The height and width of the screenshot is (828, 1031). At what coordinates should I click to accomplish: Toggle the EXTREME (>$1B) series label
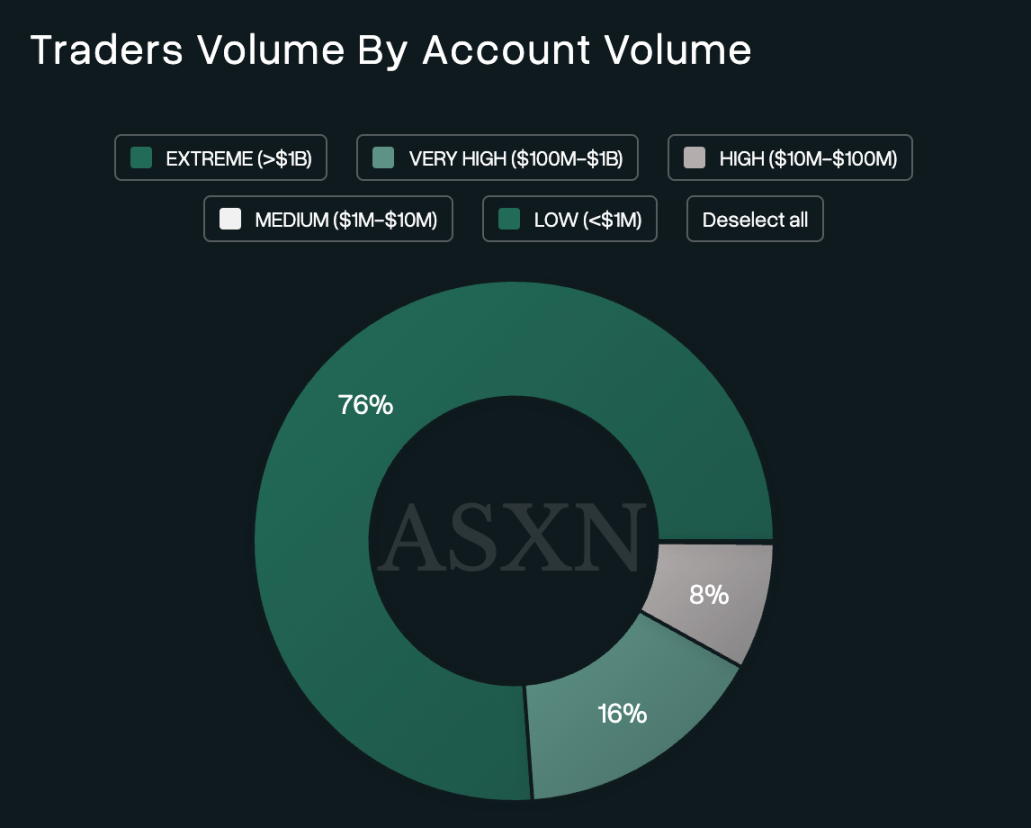(x=239, y=158)
